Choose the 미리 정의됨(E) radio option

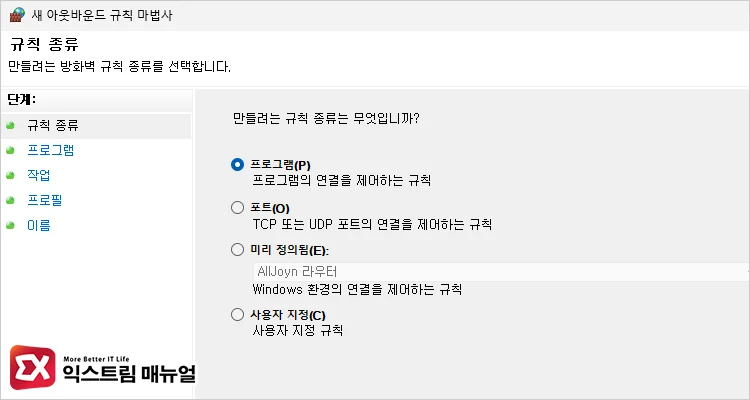pos(237,250)
